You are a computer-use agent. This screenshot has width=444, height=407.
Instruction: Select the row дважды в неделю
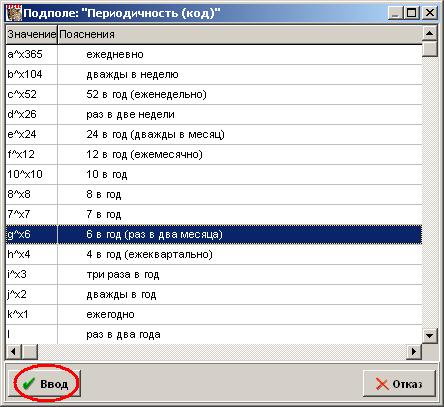[214, 74]
